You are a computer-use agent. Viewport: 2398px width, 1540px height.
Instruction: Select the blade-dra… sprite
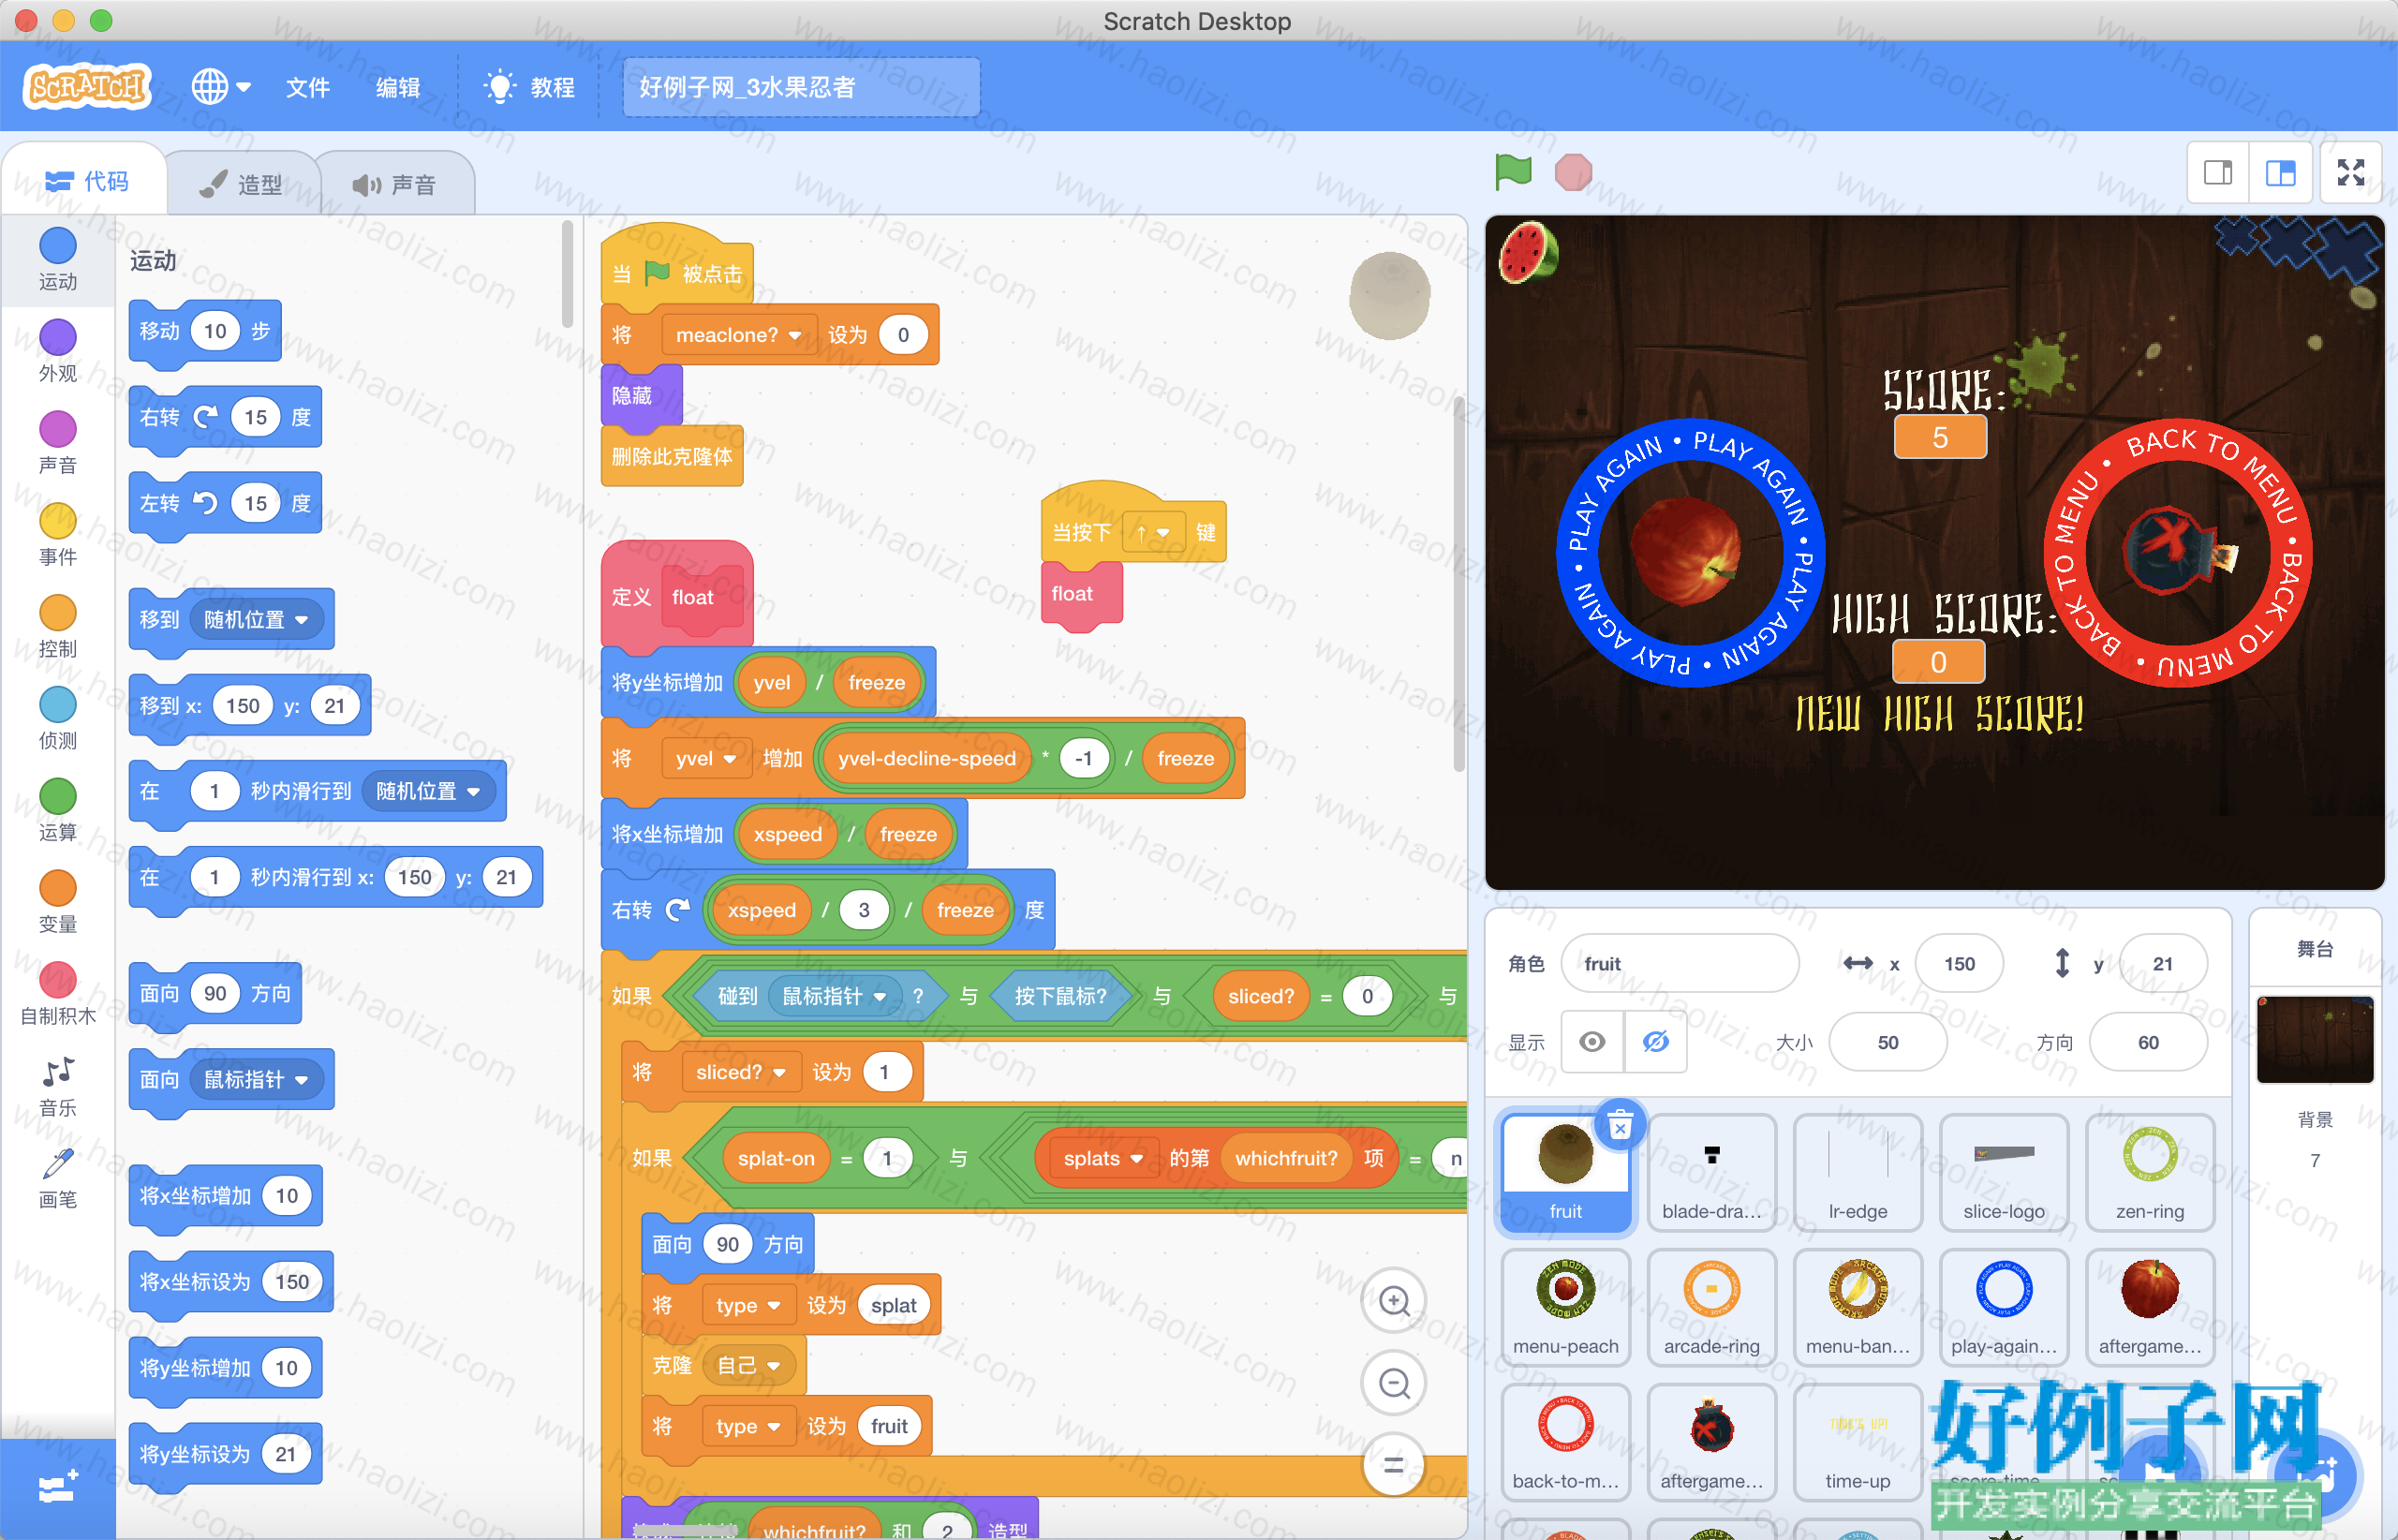[1712, 1173]
